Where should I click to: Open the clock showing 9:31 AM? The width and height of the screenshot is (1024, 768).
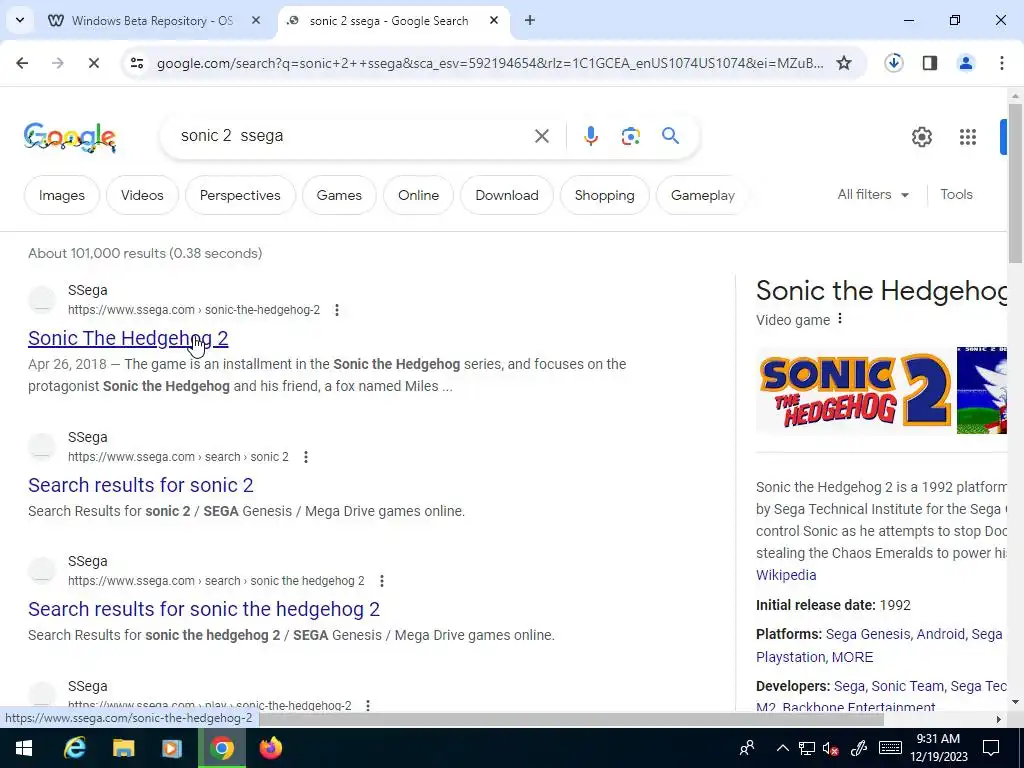(938, 748)
